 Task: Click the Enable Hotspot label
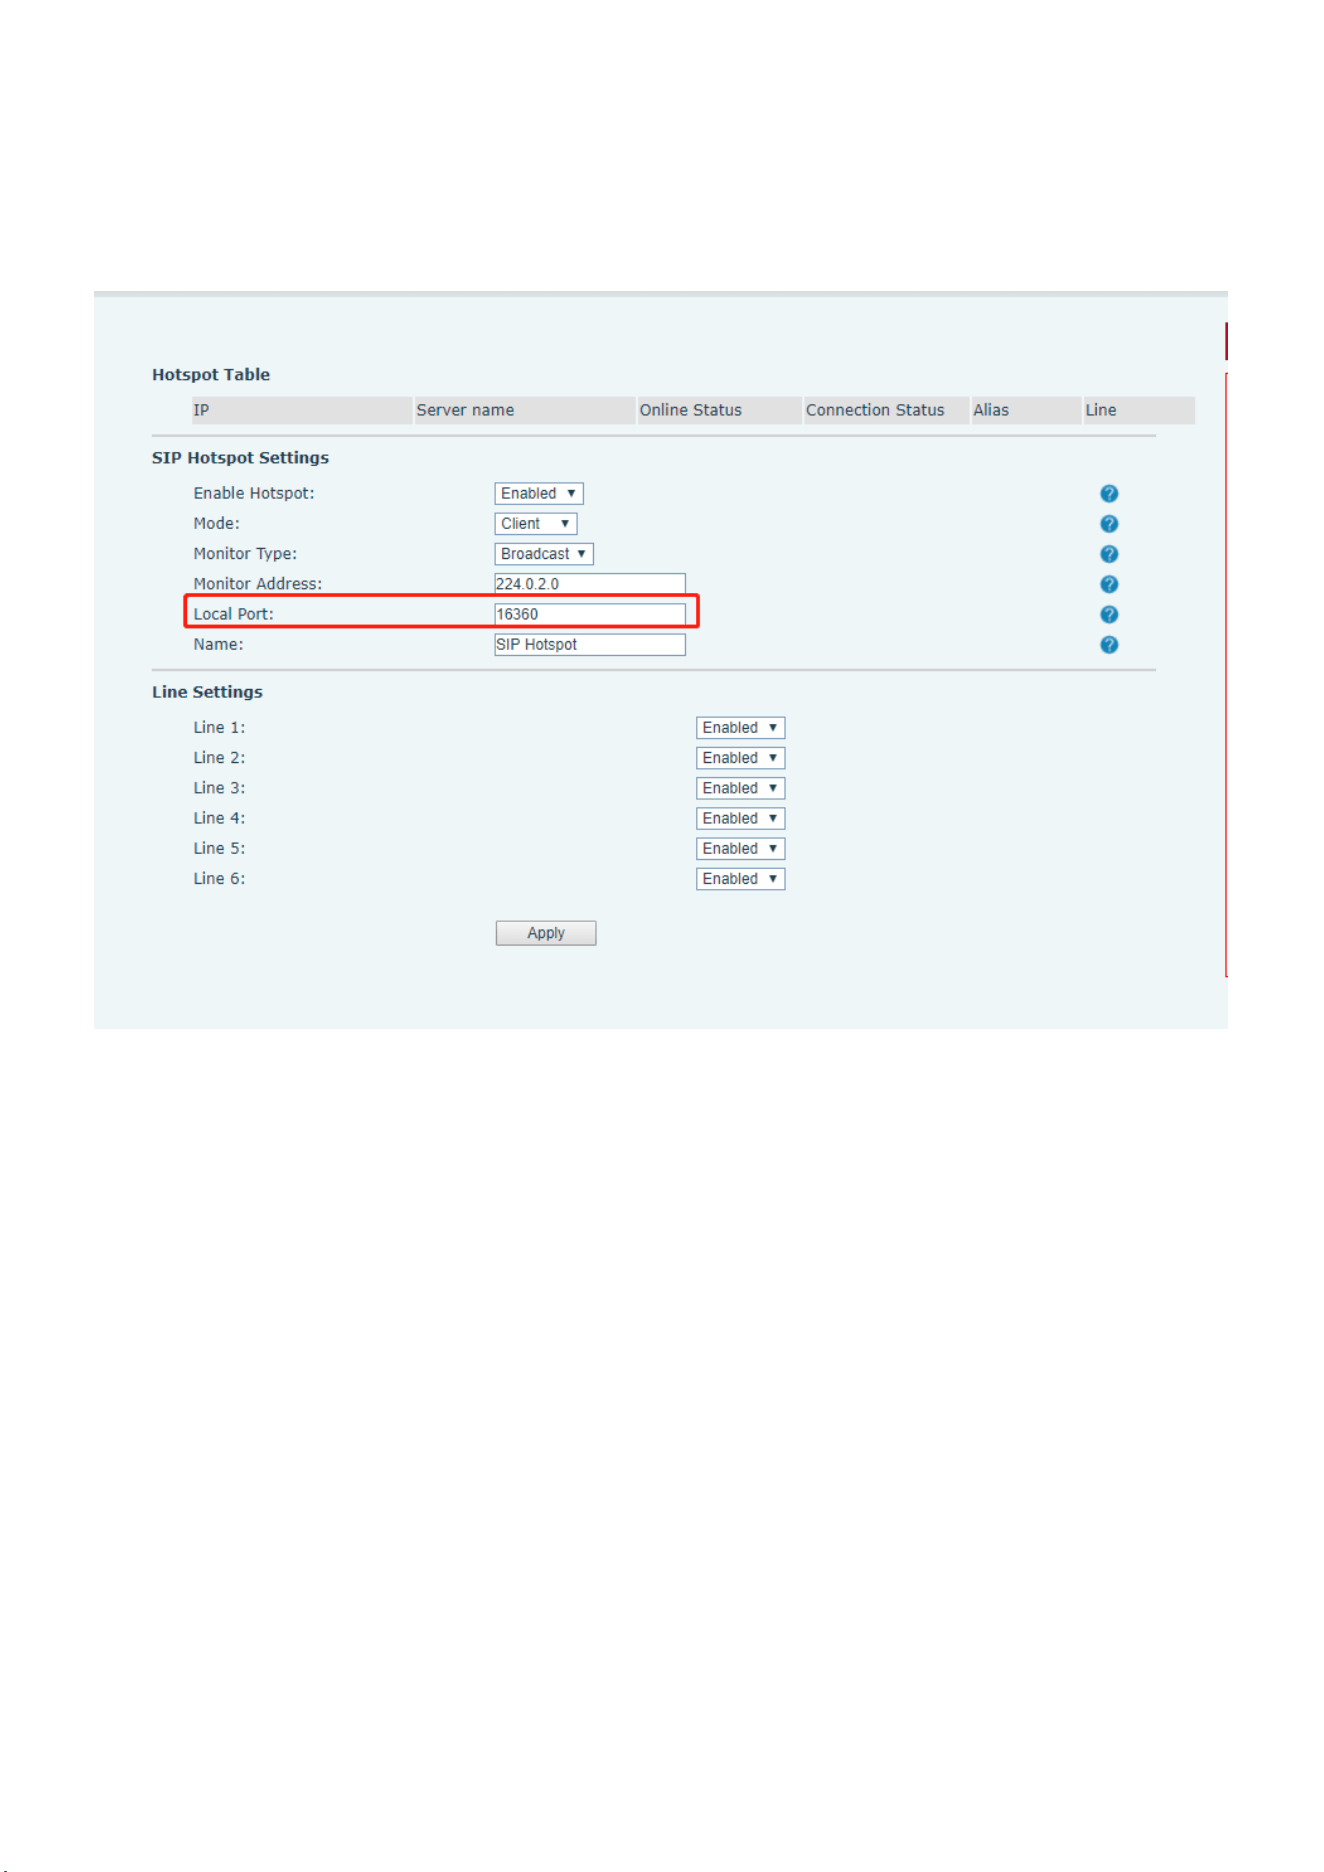tap(254, 494)
